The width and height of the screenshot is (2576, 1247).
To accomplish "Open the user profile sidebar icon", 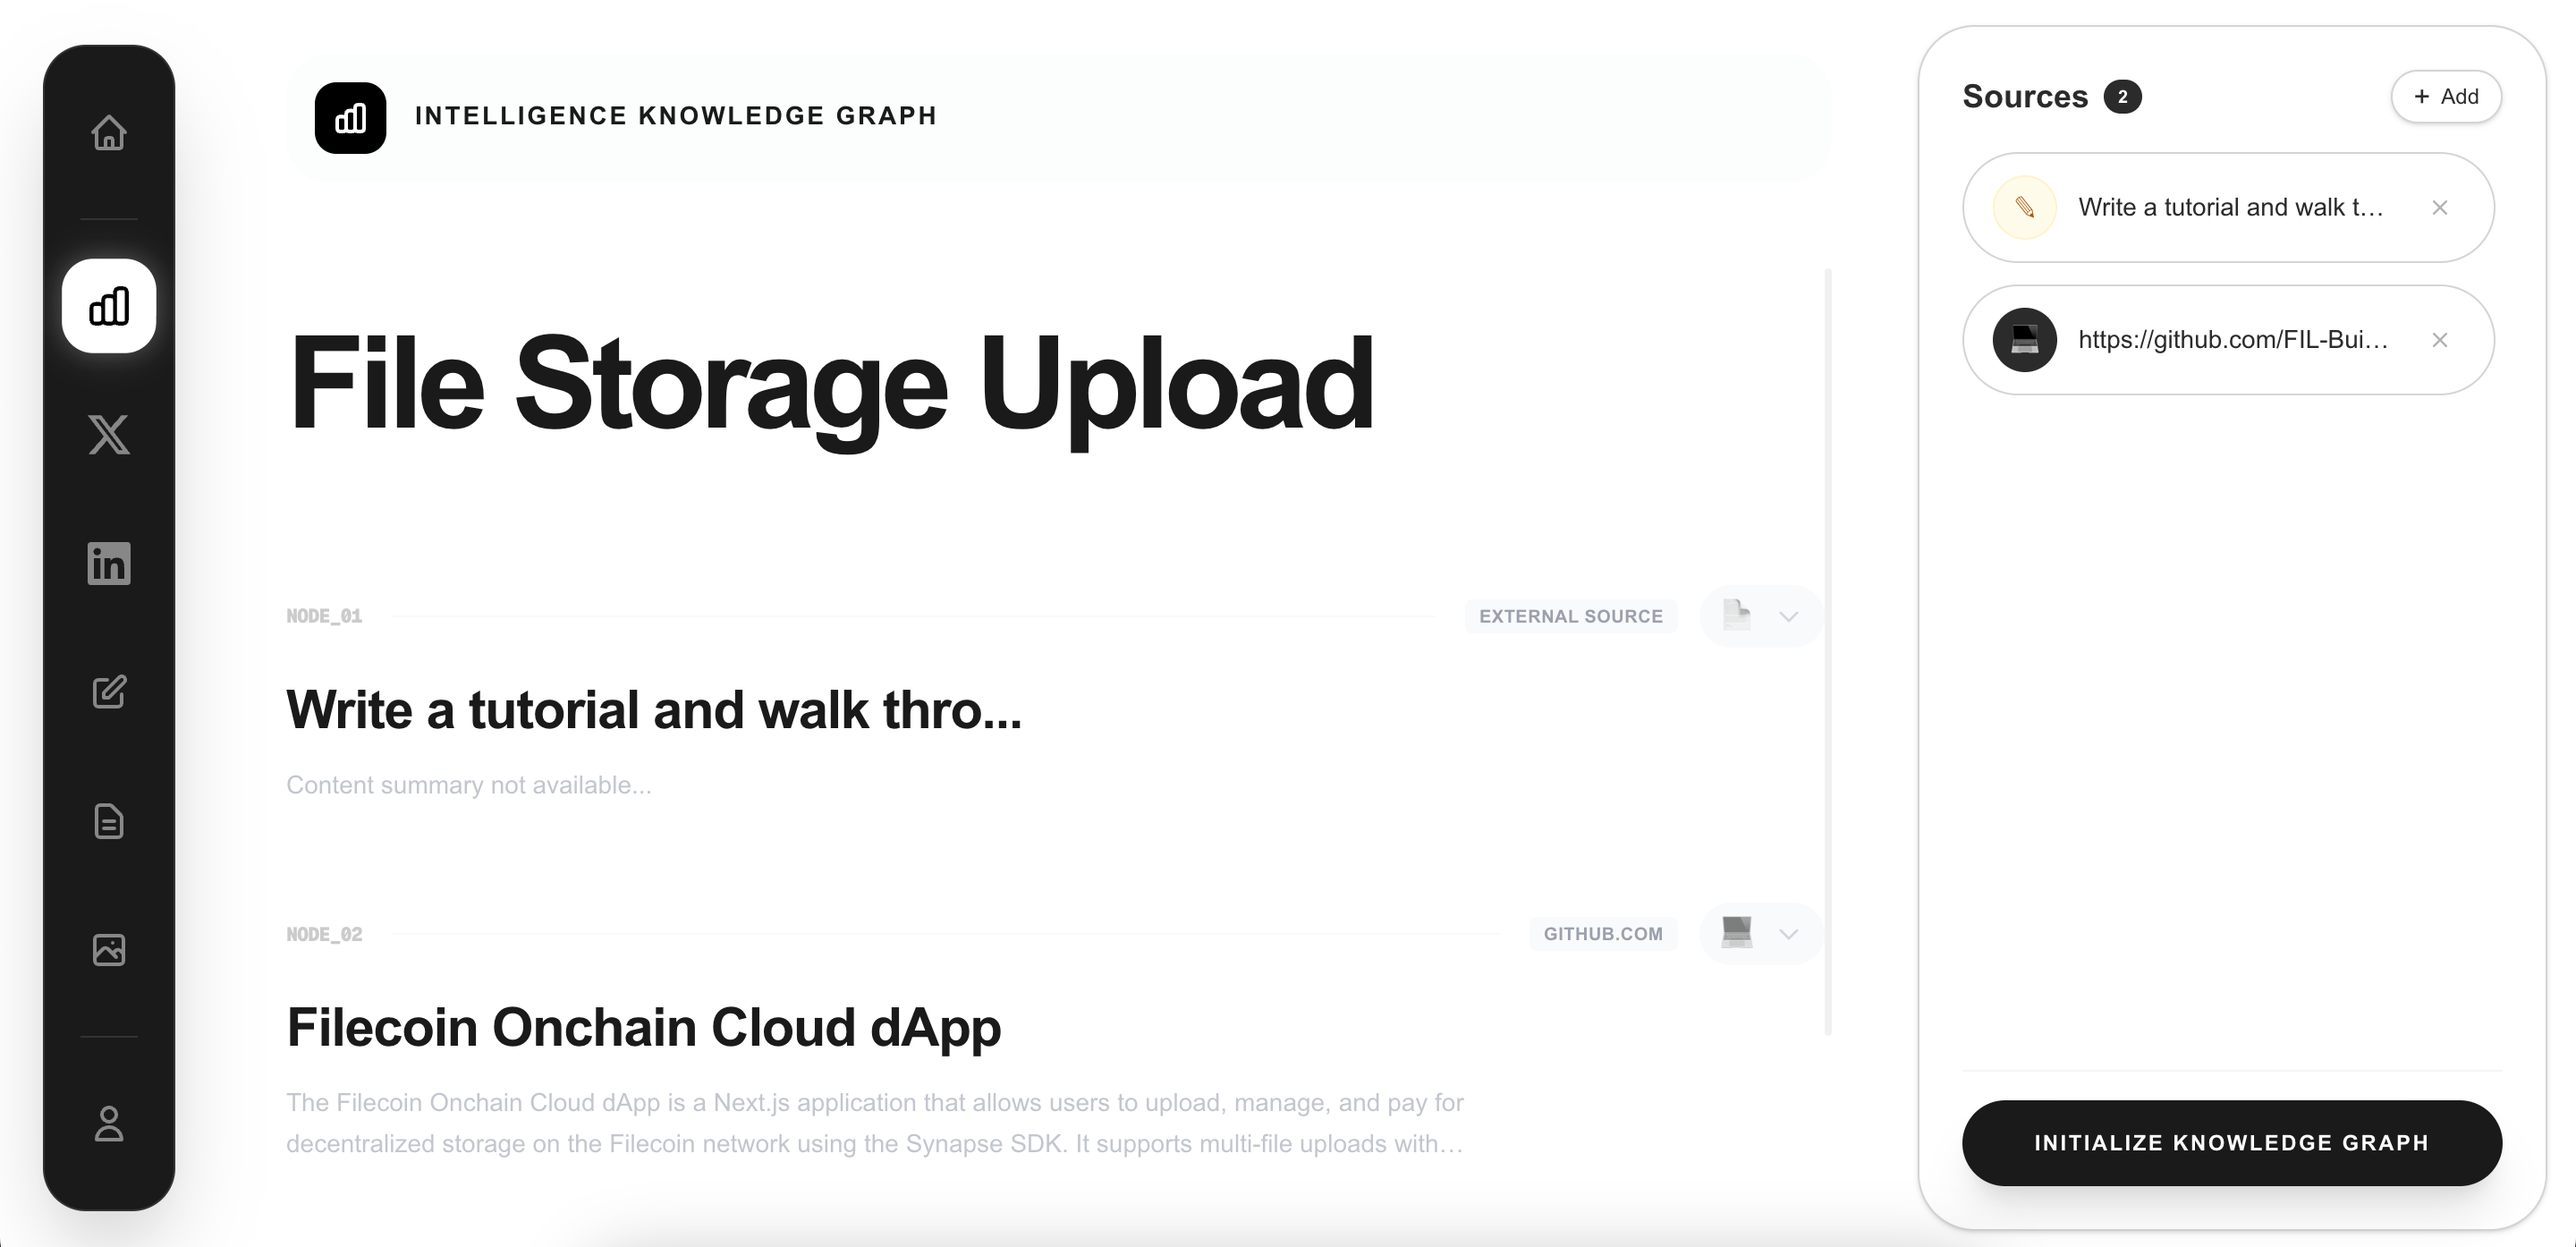I will (109, 1123).
